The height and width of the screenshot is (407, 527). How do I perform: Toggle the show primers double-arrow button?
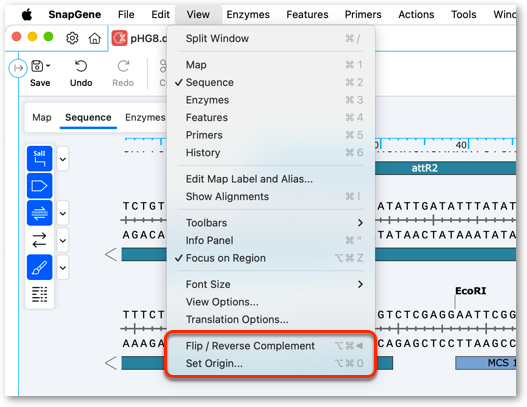tap(40, 213)
